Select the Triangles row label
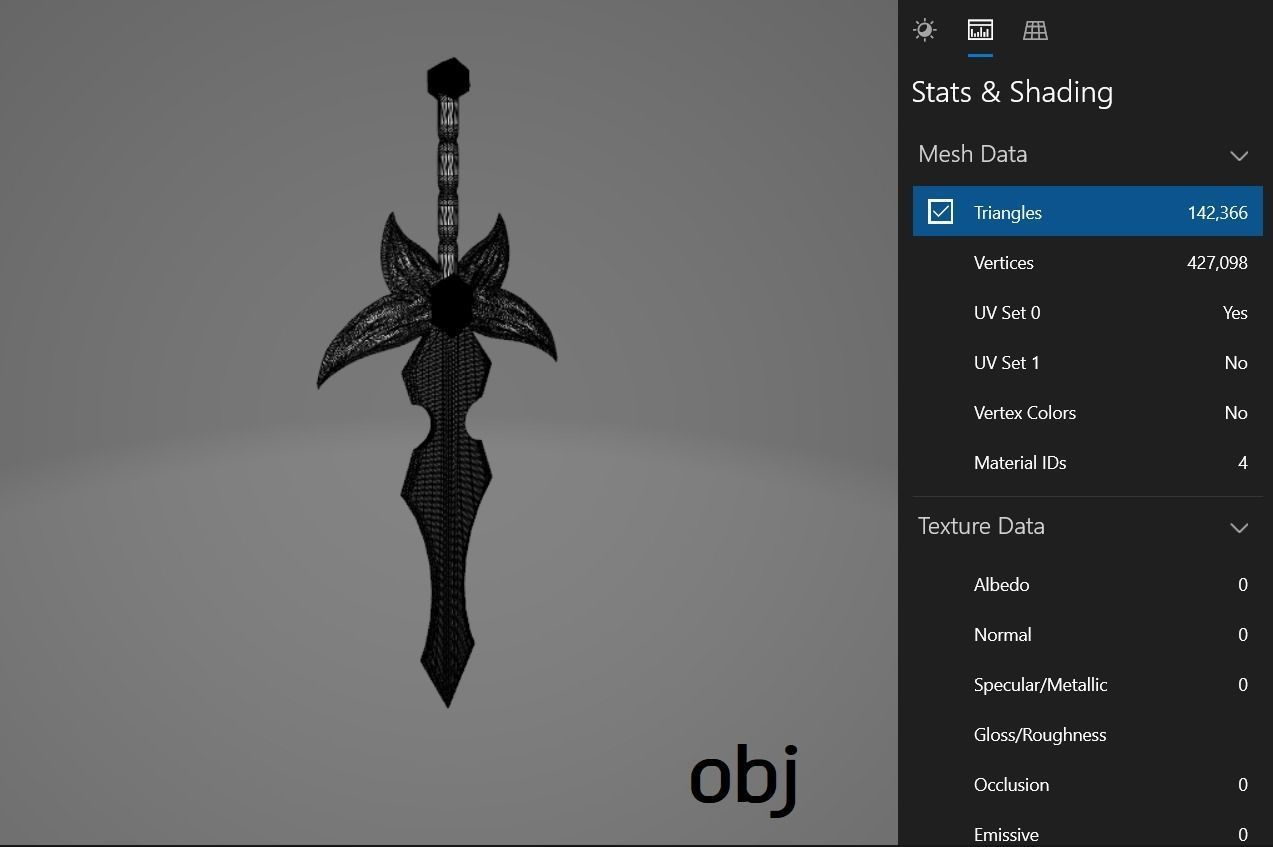This screenshot has height=847, width=1273. tap(1007, 212)
